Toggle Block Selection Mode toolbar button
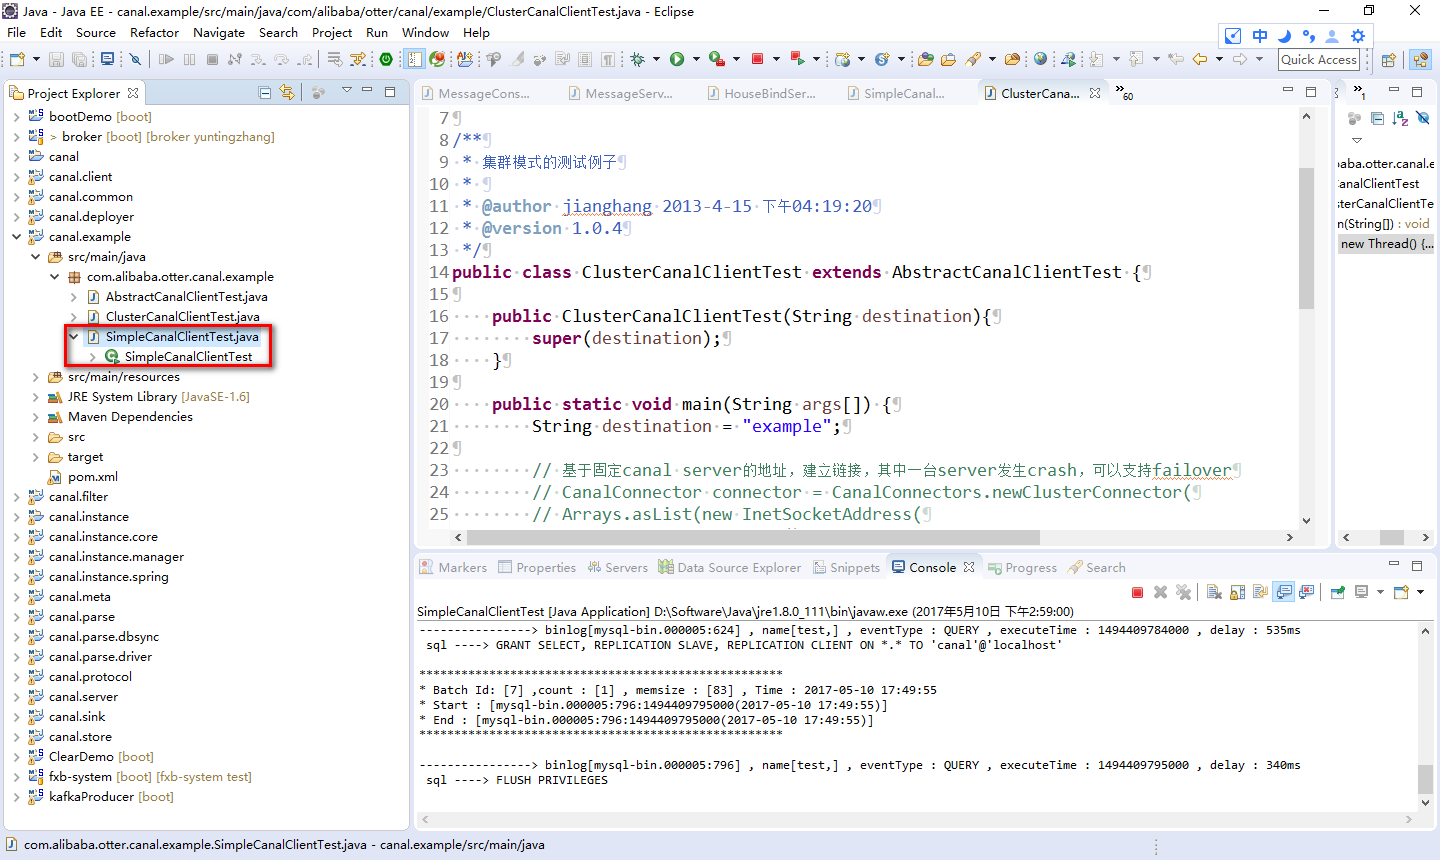This screenshot has height=860, width=1440. (585, 59)
